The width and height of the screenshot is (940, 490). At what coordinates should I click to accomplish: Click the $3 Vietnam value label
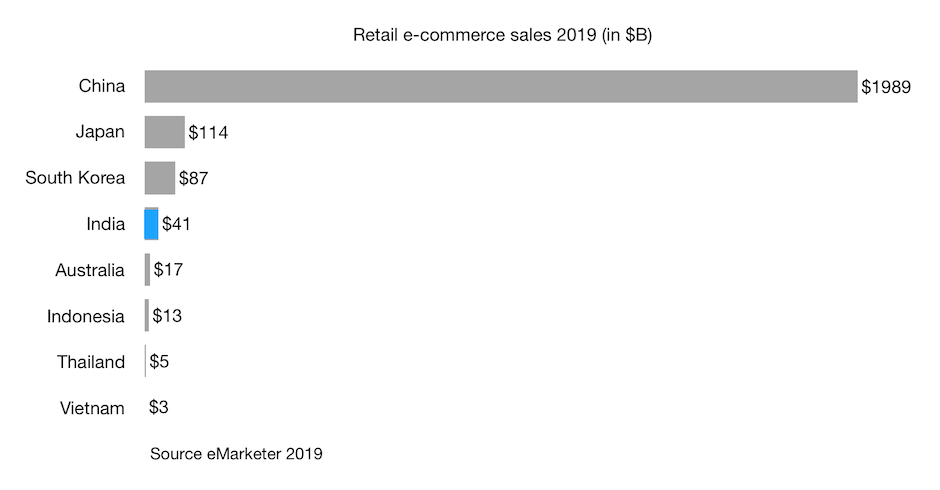coord(158,407)
